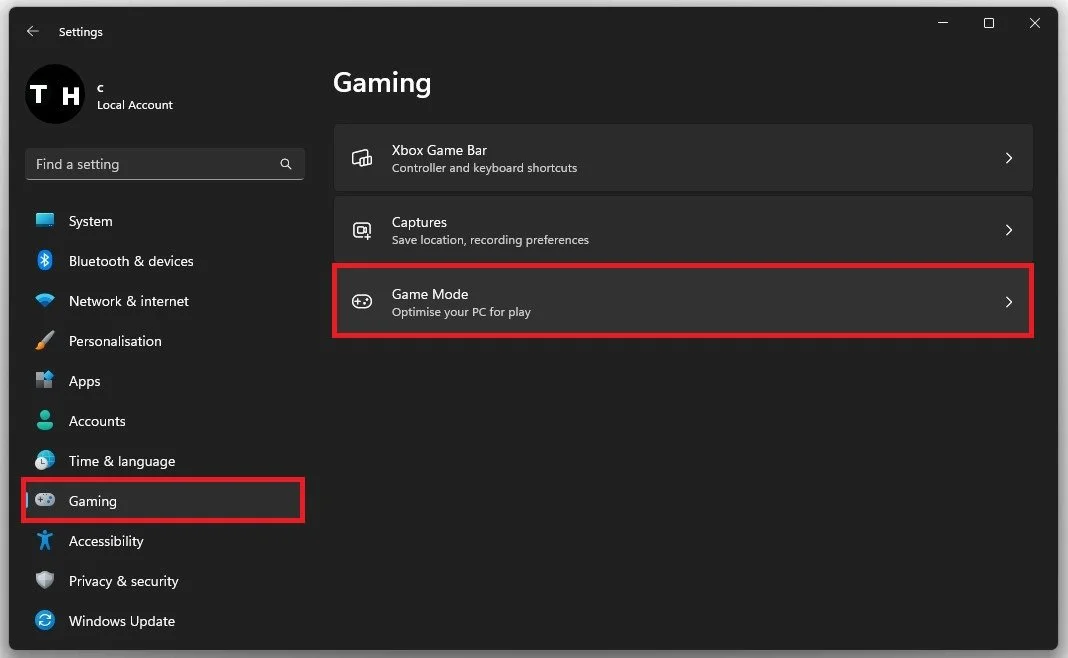Go to Bluetooth & devices
The width and height of the screenshot is (1068, 658).
(x=163, y=261)
